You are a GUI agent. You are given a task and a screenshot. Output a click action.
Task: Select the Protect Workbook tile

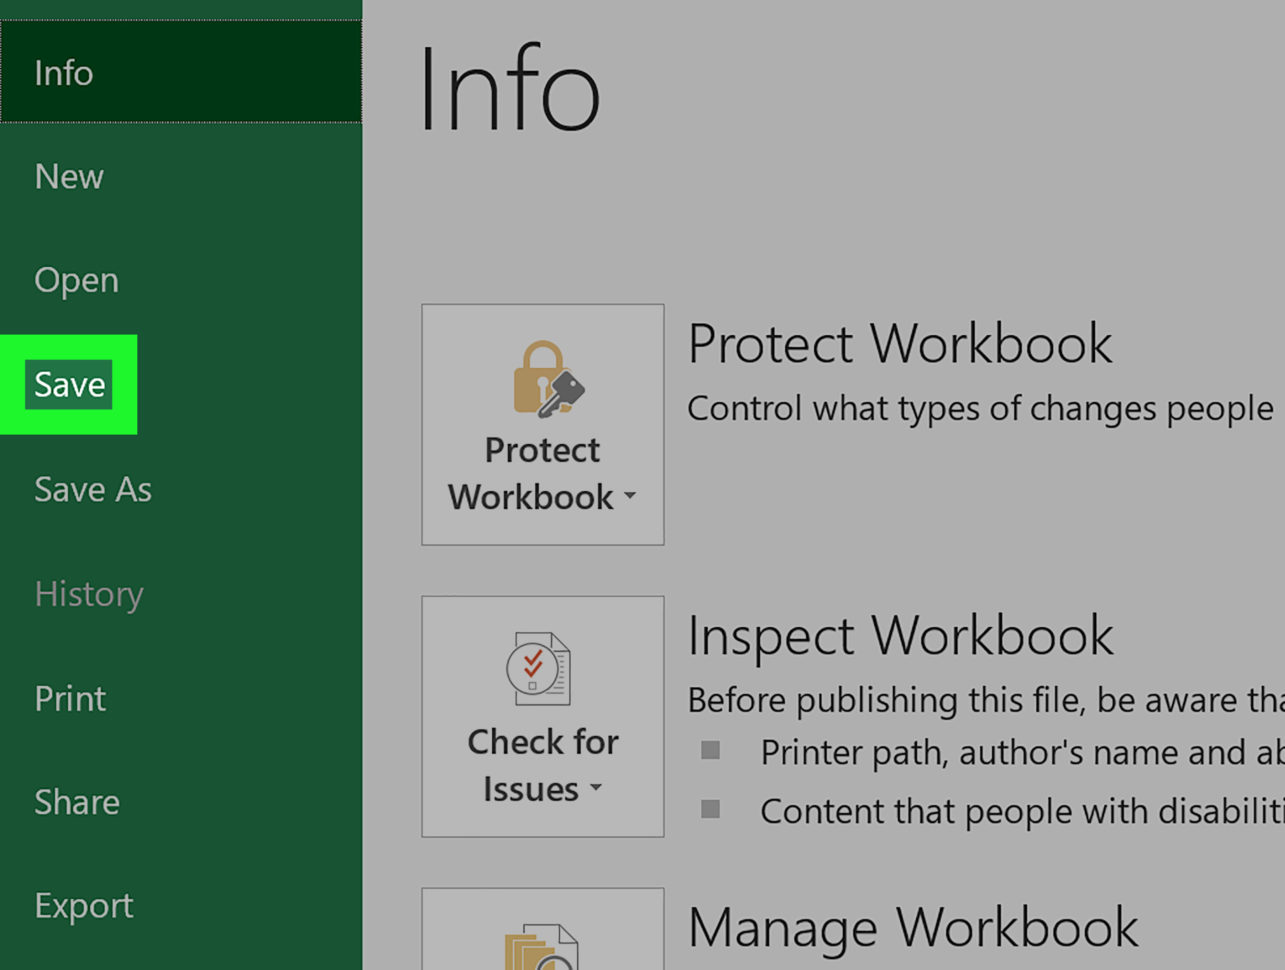click(542, 425)
